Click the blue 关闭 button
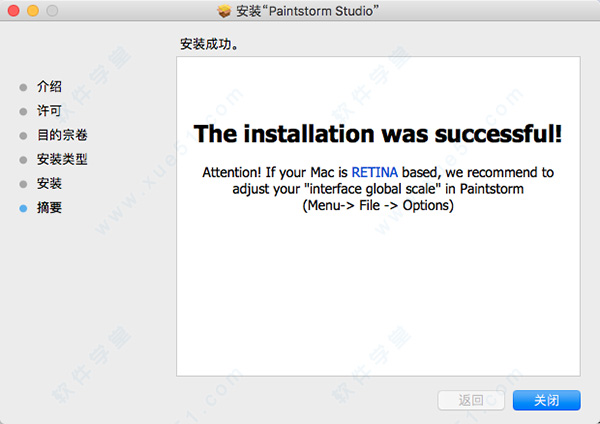The width and height of the screenshot is (600, 424). [546, 400]
